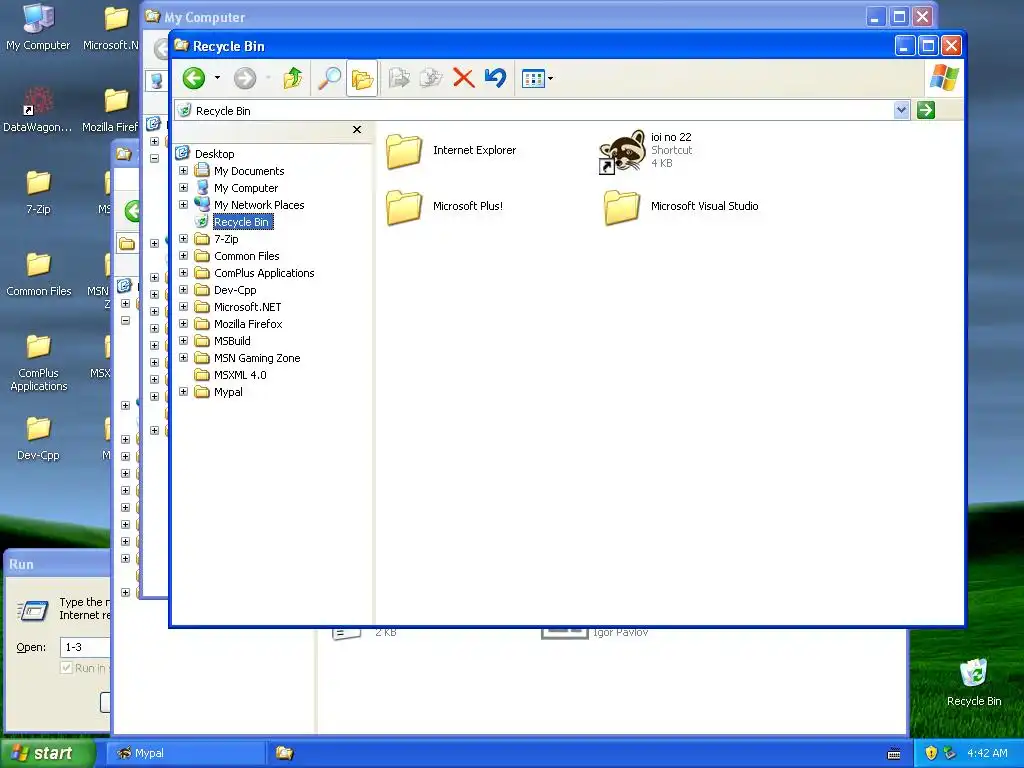Select the Mypal folder in tree
Screen dimensions: 1024x768
[228, 392]
